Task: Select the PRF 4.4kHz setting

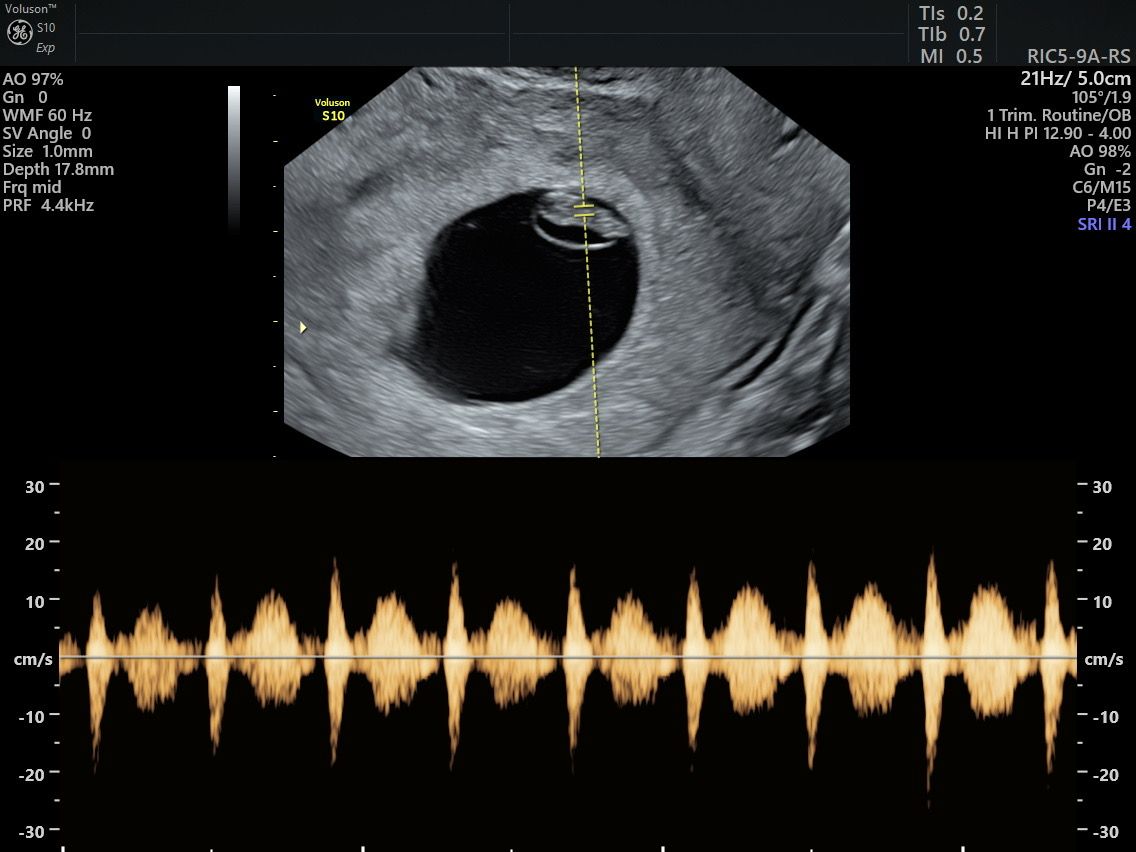Action: click(x=49, y=205)
